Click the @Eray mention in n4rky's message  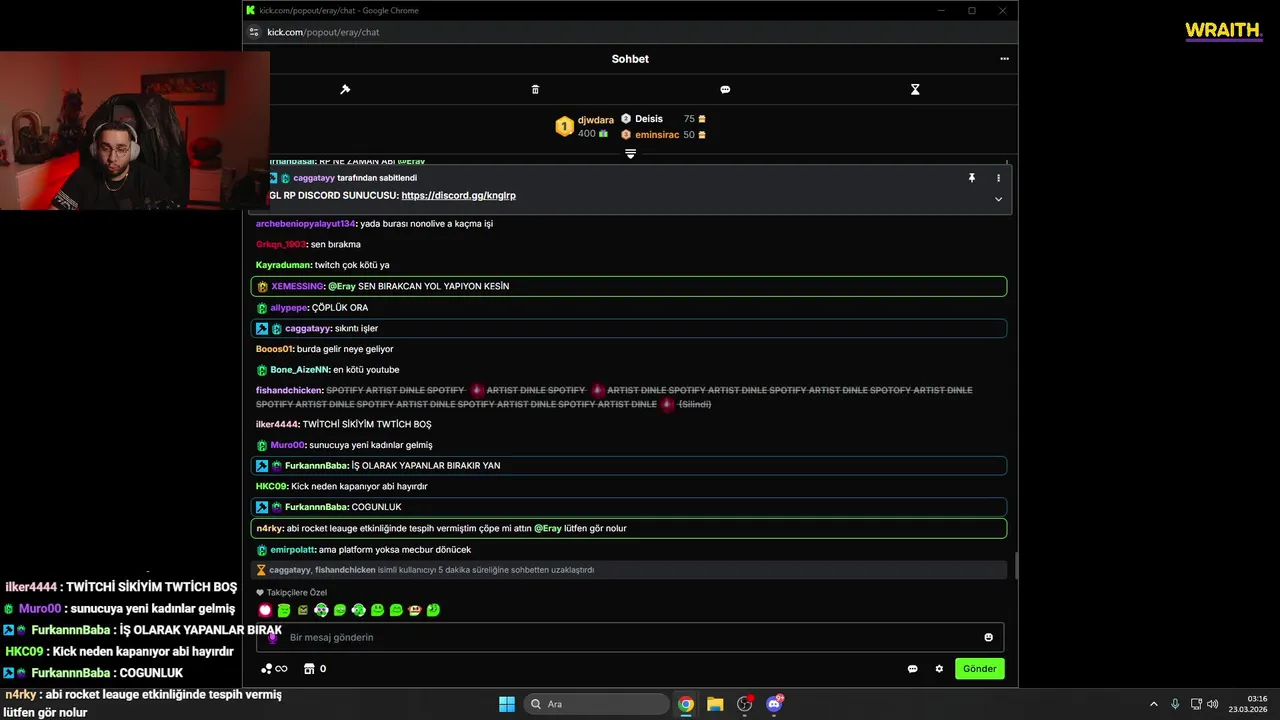point(547,528)
